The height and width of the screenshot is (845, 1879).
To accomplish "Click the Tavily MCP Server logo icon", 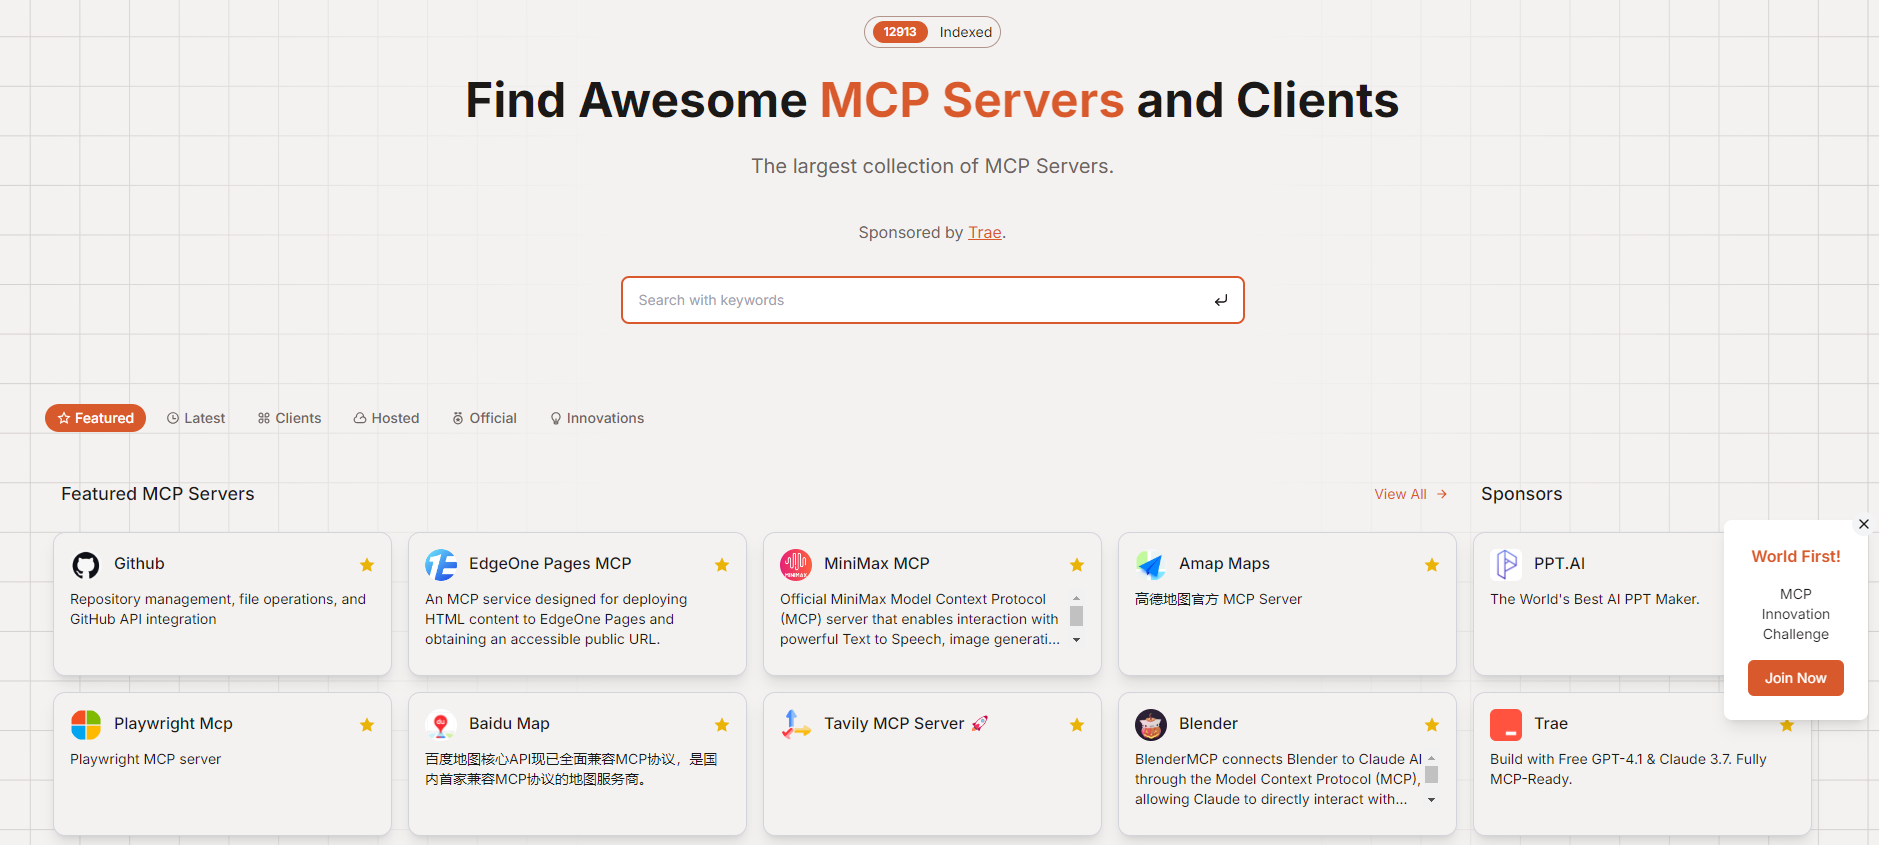I will pos(796,725).
